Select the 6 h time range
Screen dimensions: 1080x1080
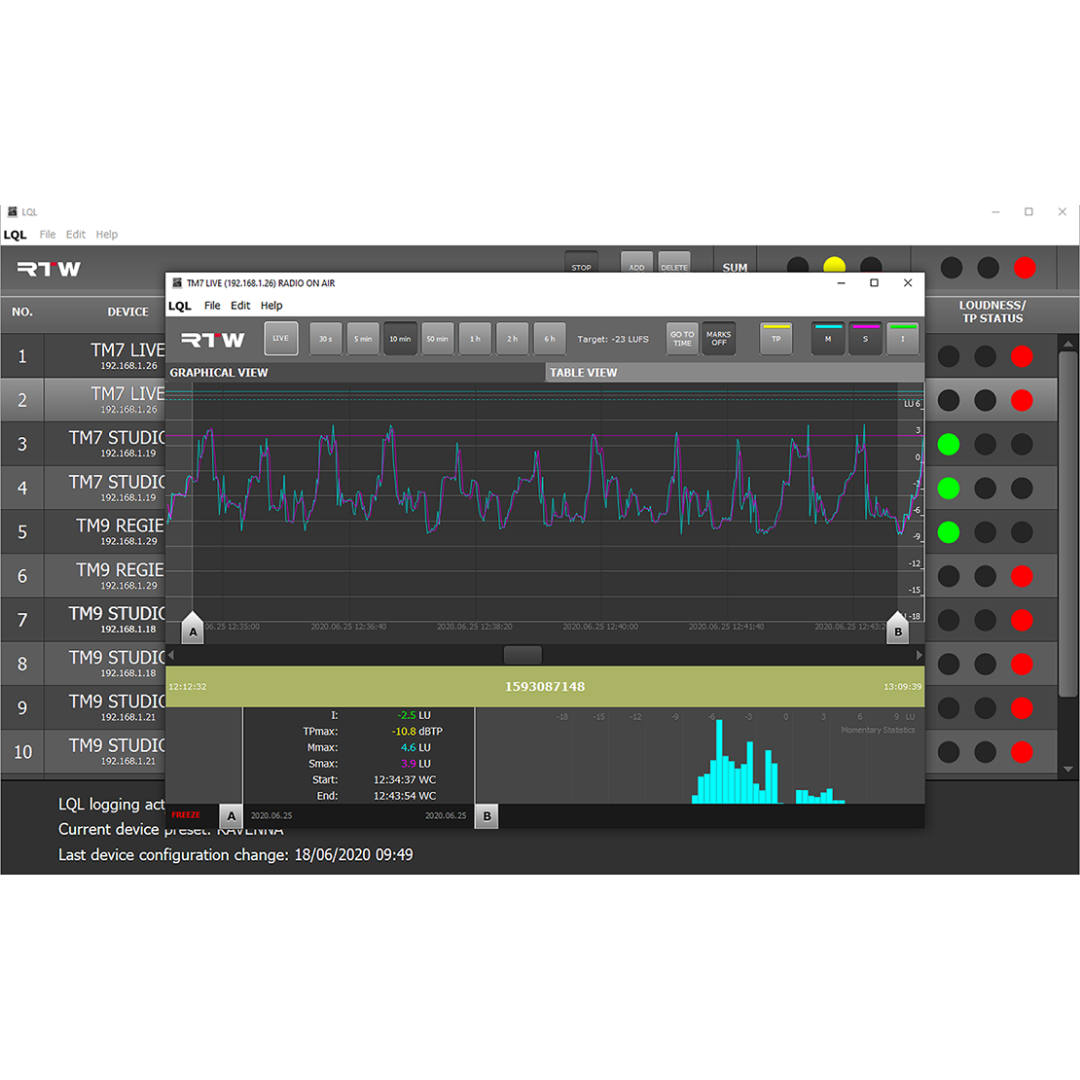pyautogui.click(x=549, y=339)
